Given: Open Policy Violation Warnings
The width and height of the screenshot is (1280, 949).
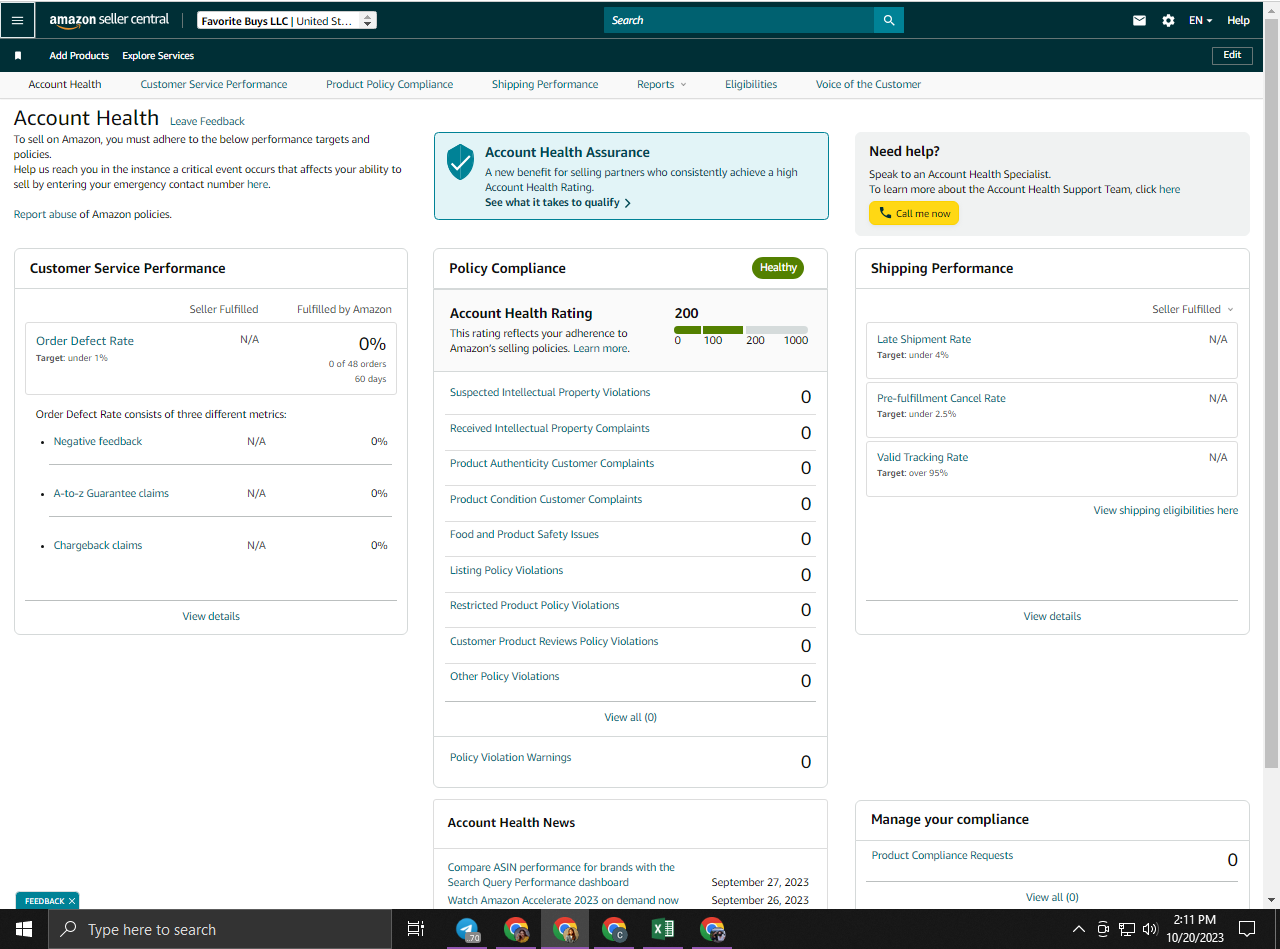Looking at the screenshot, I should (511, 758).
